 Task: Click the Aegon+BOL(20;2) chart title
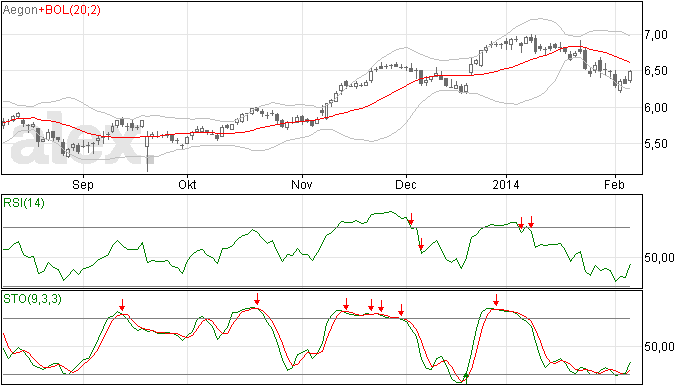52,10
